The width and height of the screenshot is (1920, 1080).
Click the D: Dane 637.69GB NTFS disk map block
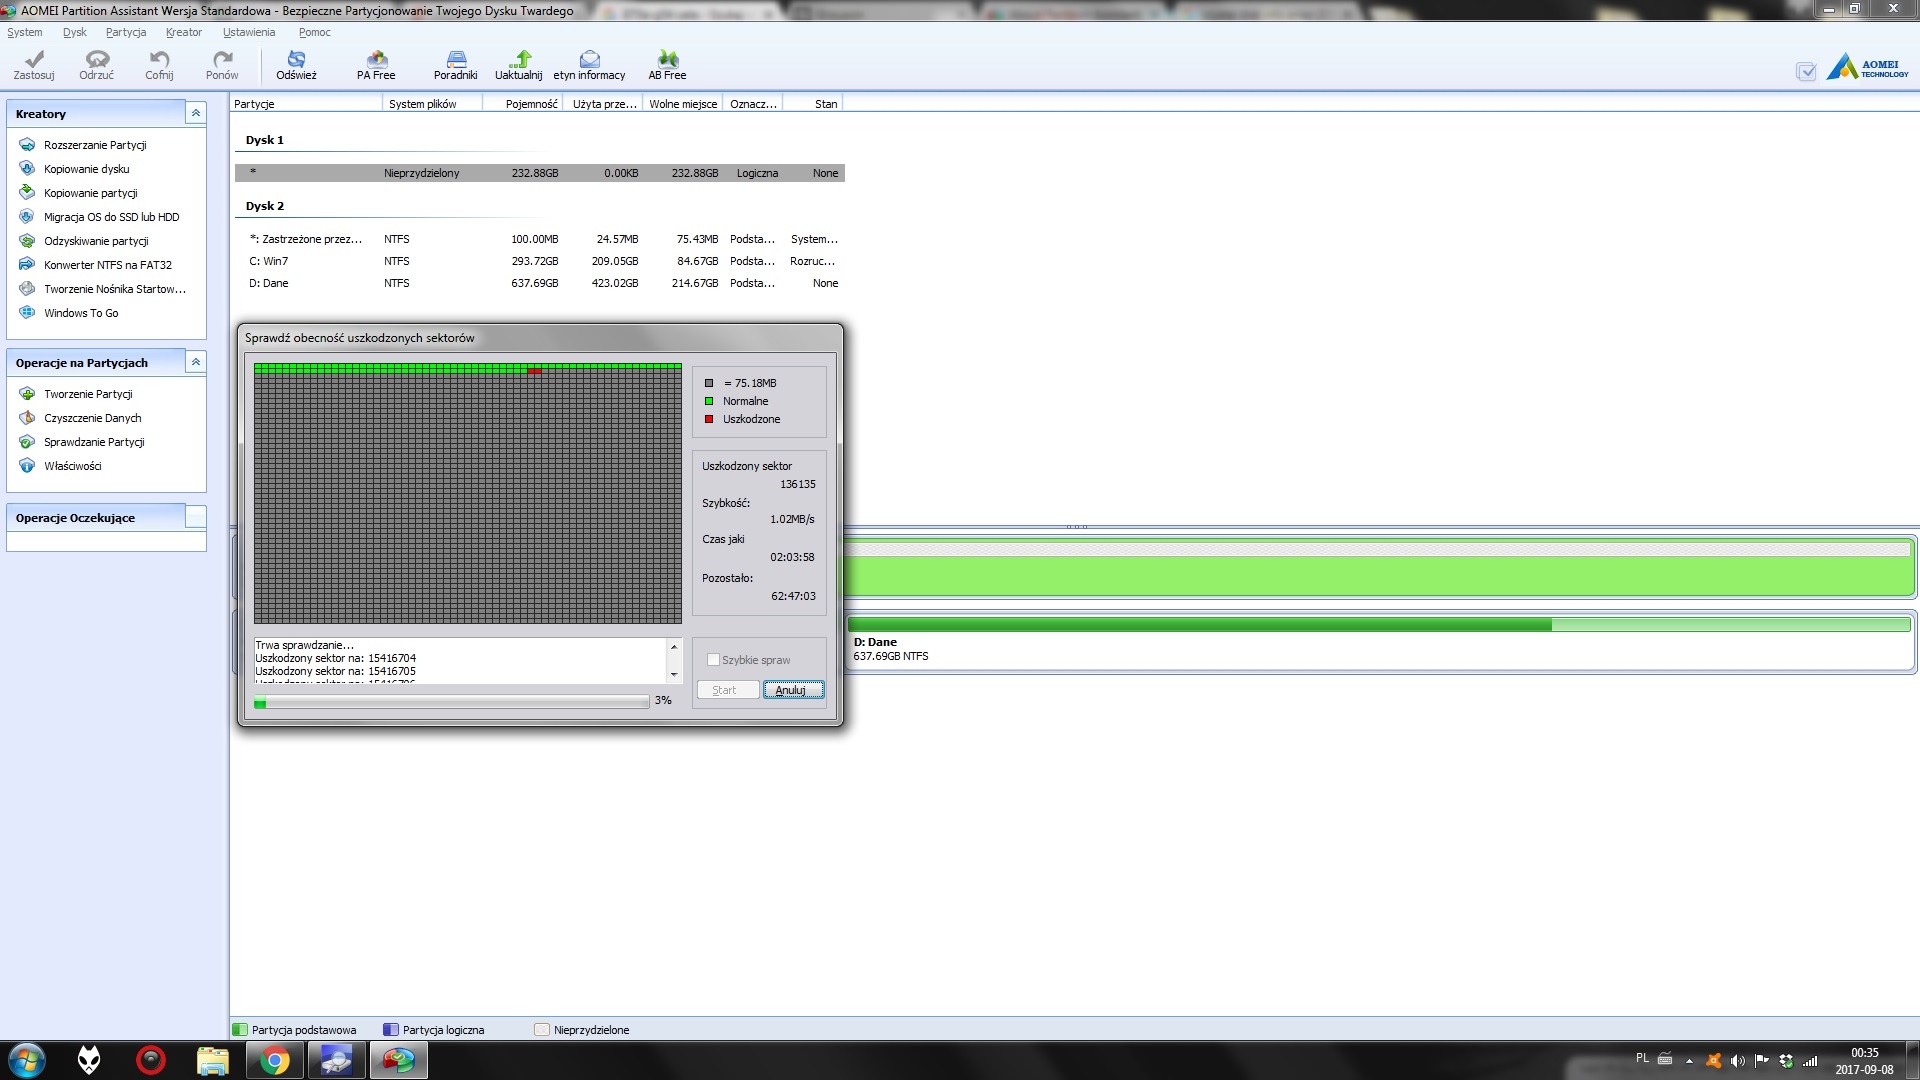click(x=1380, y=642)
